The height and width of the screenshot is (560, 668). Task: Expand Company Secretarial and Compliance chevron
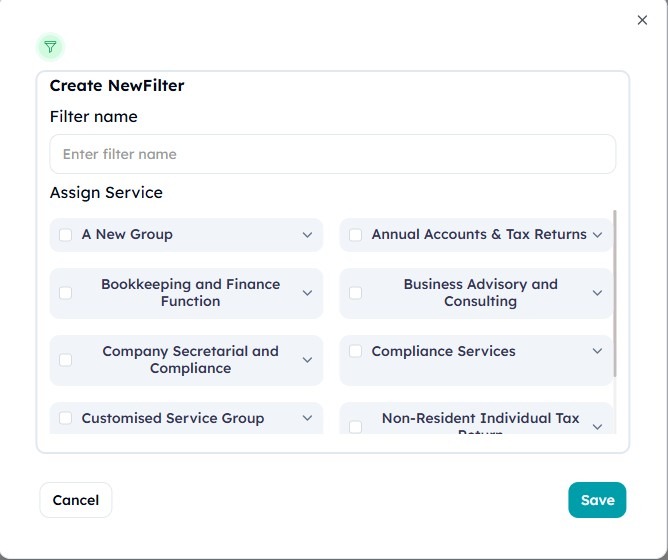[307, 360]
